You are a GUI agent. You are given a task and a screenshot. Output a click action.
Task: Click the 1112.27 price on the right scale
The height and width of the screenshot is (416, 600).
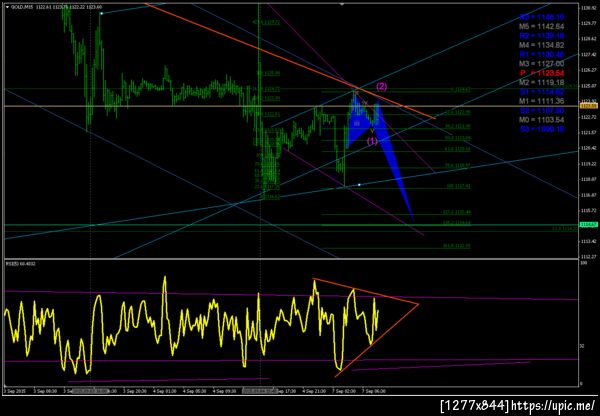587,256
